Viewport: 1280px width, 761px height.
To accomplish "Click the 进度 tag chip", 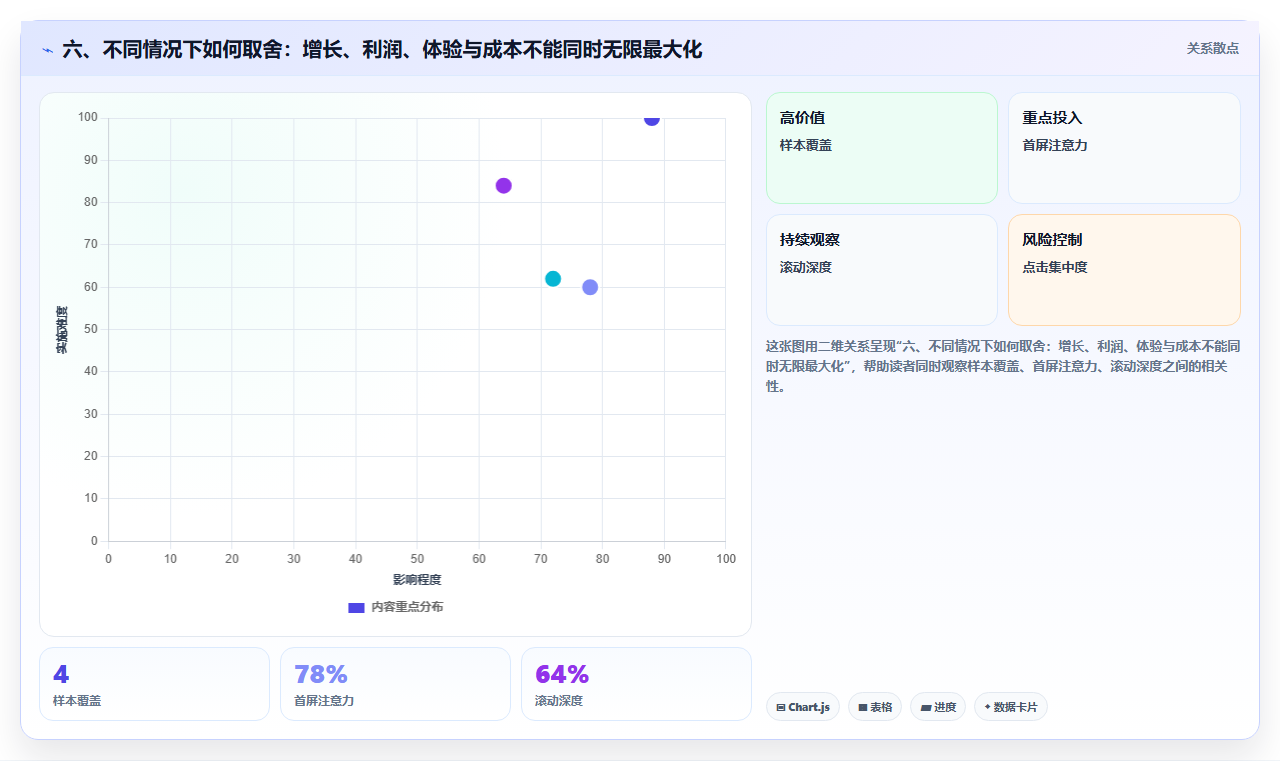I will (x=938, y=707).
